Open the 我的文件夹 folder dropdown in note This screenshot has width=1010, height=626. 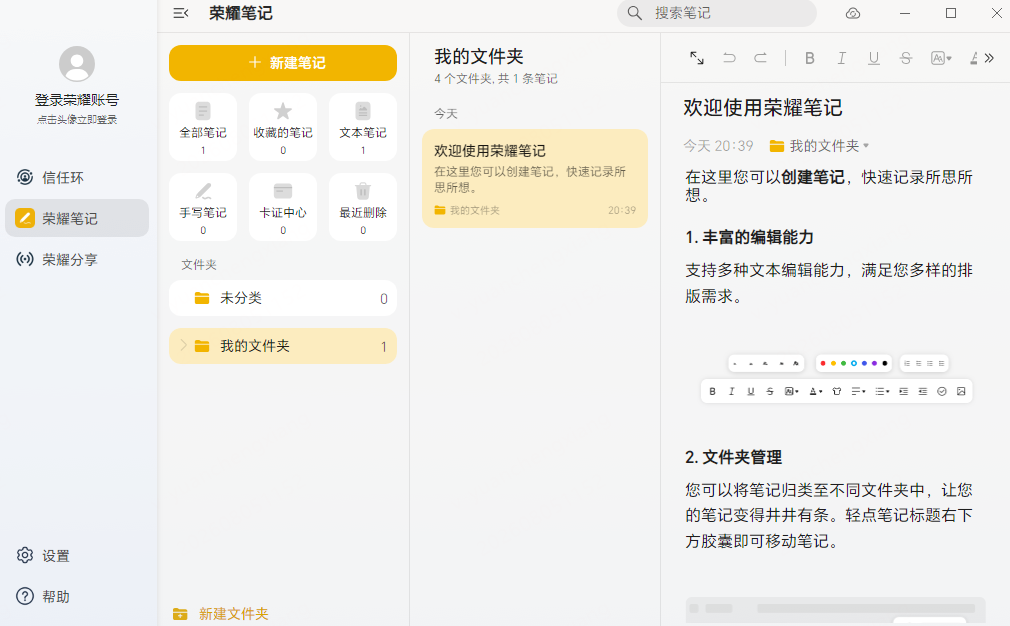819,146
